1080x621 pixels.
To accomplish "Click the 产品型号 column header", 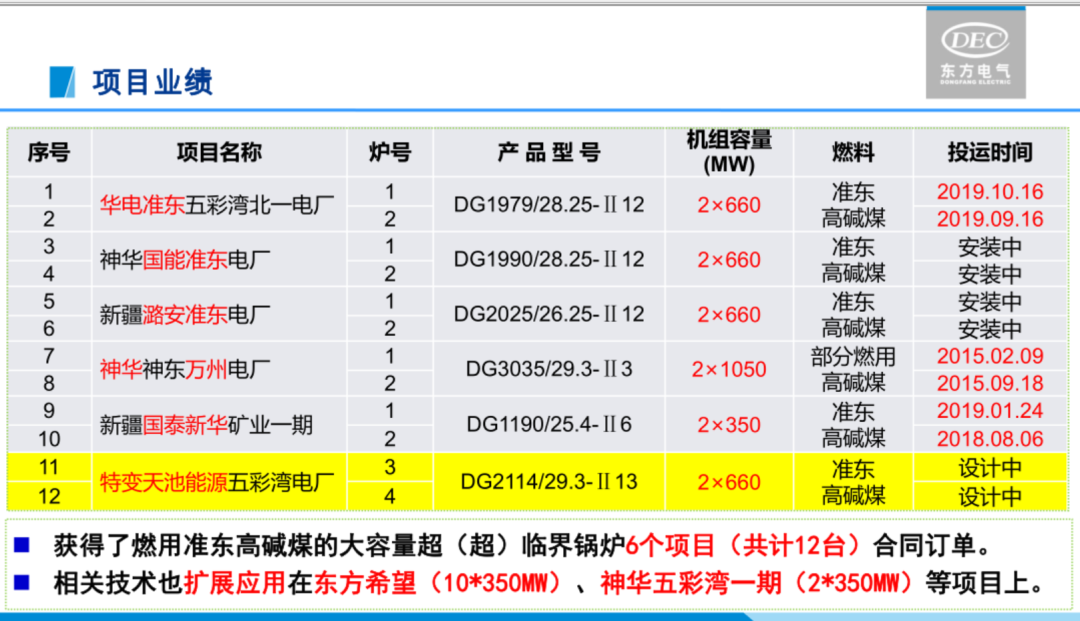I will click(549, 152).
